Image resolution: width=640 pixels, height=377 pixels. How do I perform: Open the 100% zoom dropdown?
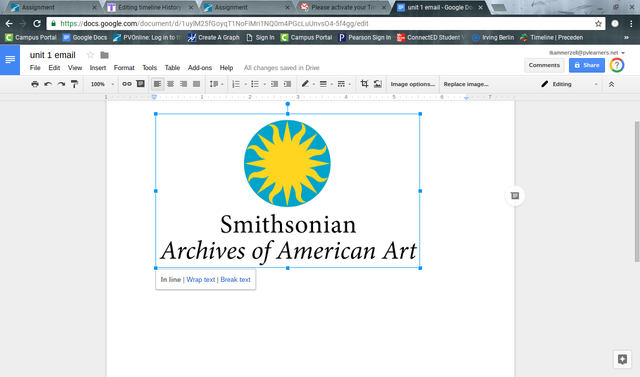[x=102, y=84]
